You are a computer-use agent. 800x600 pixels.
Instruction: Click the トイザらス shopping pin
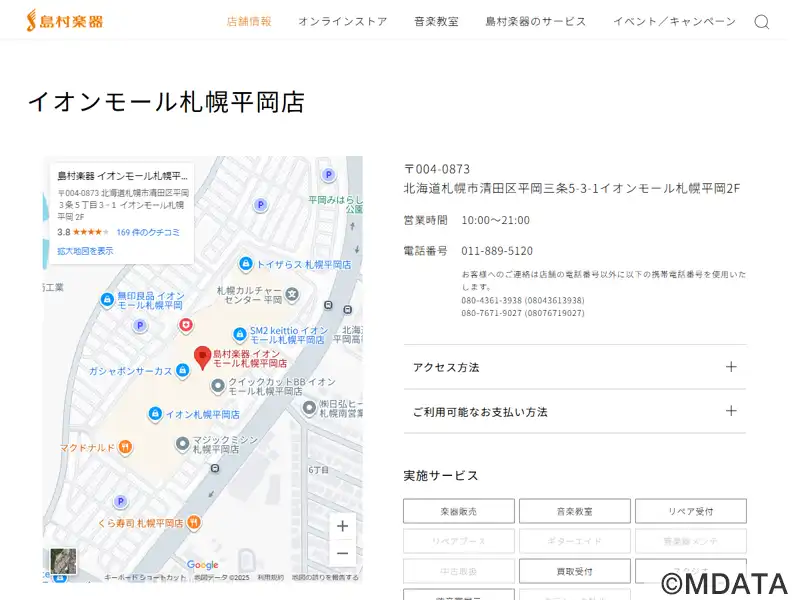(x=245, y=264)
